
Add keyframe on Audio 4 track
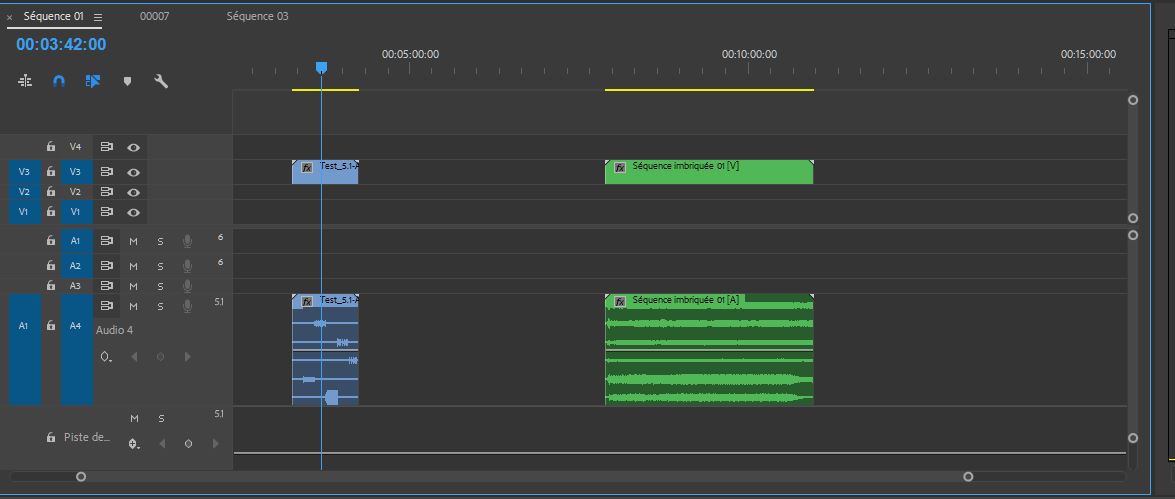pyautogui.click(x=160, y=357)
